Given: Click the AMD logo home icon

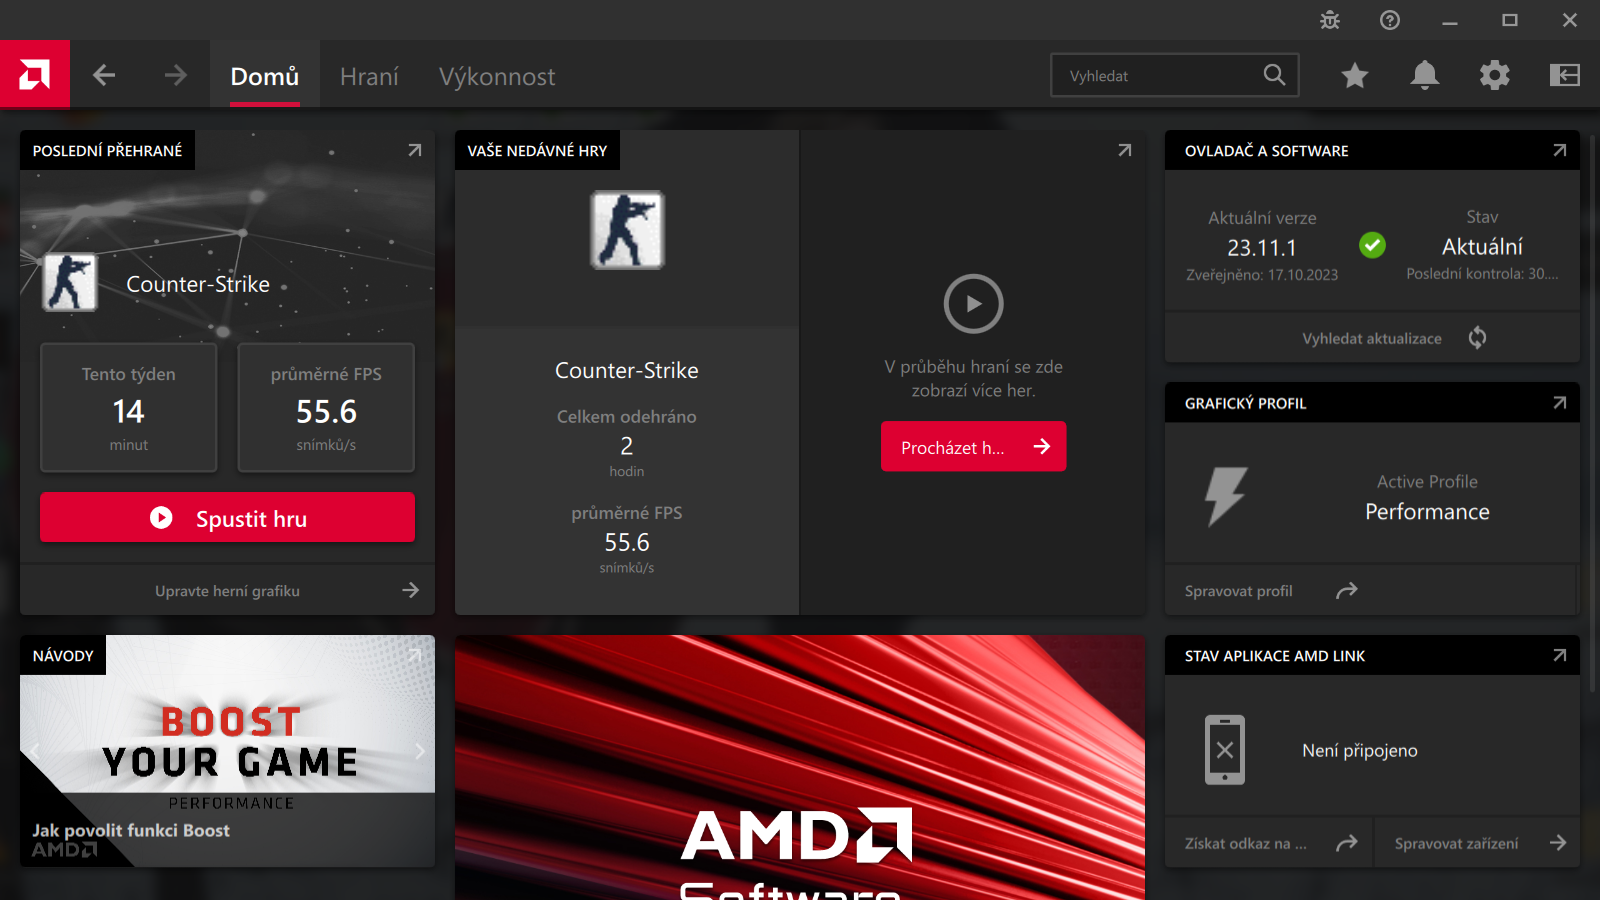Looking at the screenshot, I should coord(35,74).
